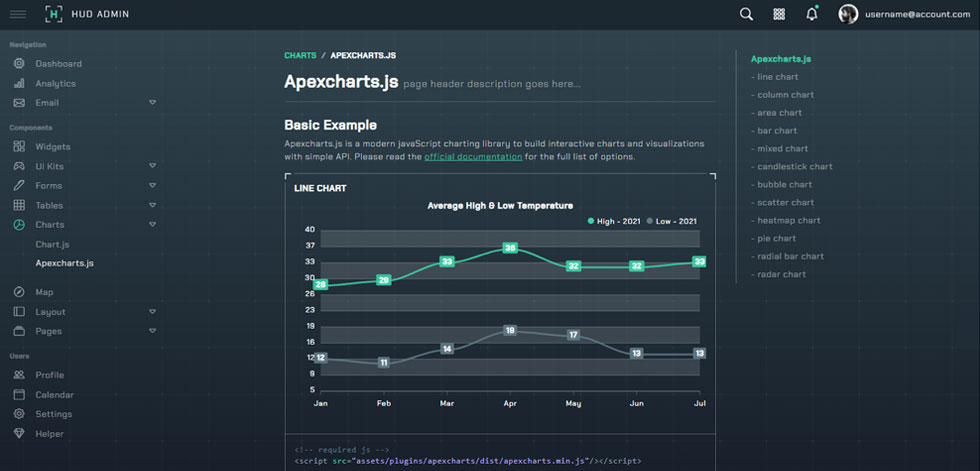Expand the Tables submenu arrow

pyautogui.click(x=152, y=205)
